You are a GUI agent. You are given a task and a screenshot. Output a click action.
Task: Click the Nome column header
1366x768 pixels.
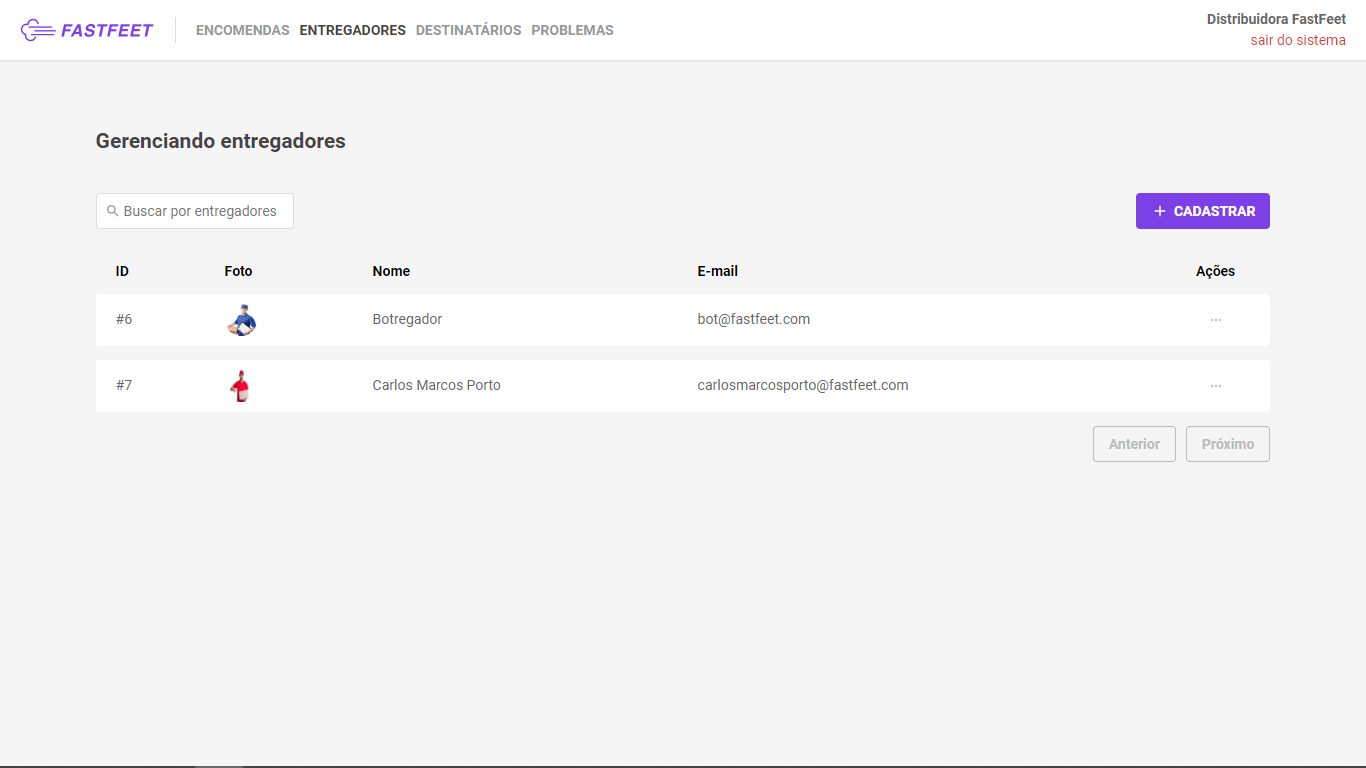click(x=391, y=271)
